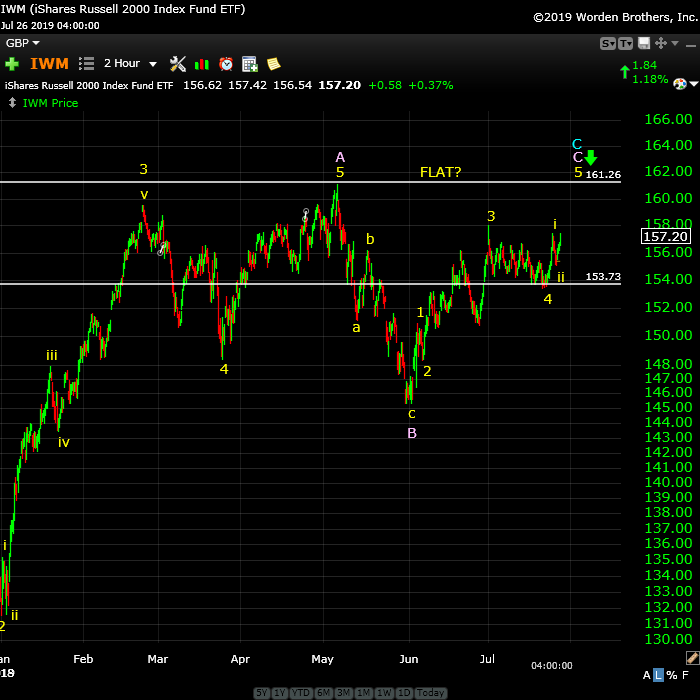Set the time range to 3M
700x700 pixels.
click(x=343, y=692)
